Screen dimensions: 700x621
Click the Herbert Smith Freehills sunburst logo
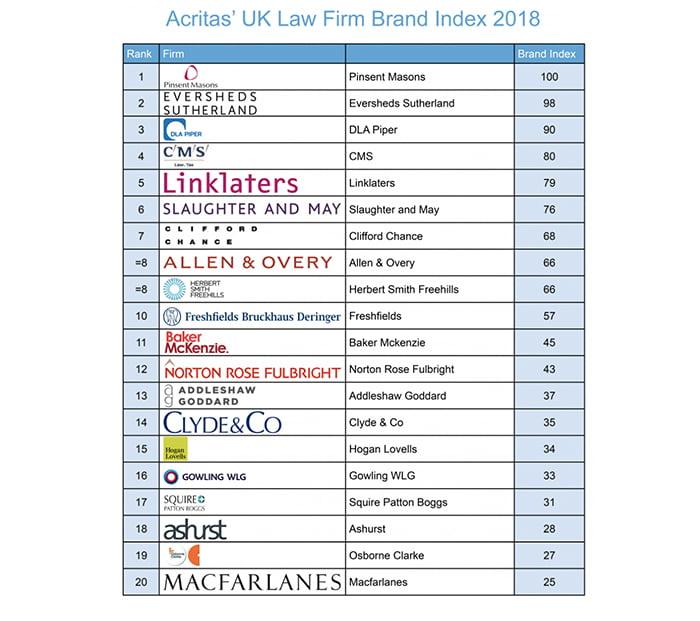tap(193, 289)
